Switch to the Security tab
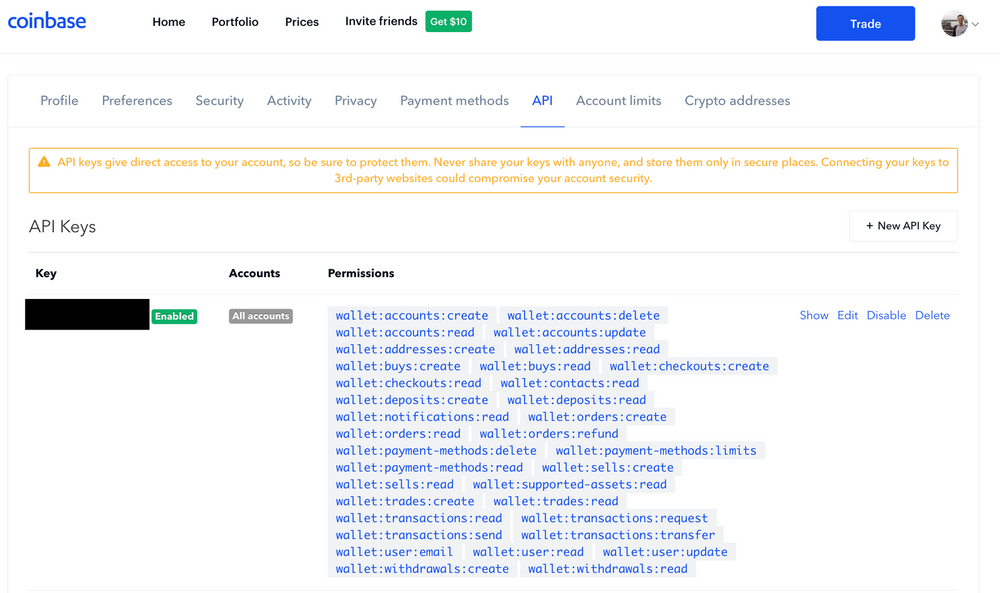This screenshot has height=593, width=1000. point(219,100)
